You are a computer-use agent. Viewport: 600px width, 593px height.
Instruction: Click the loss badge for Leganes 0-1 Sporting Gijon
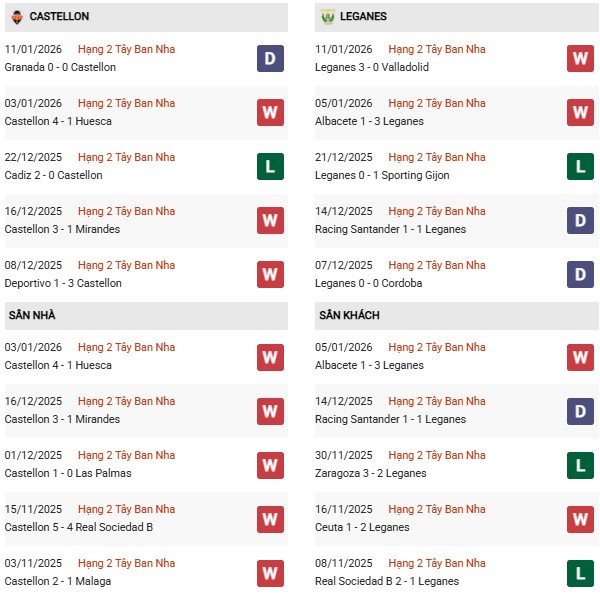click(580, 166)
